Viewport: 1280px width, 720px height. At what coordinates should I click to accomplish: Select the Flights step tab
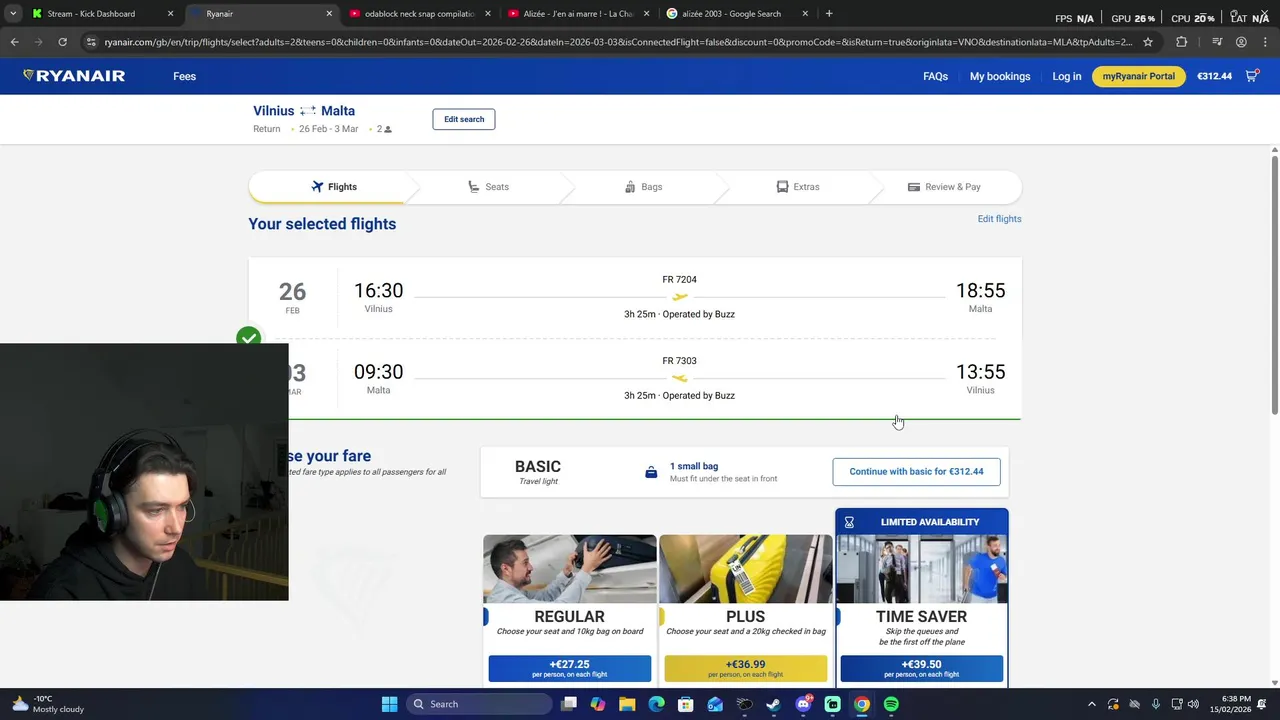[334, 187]
